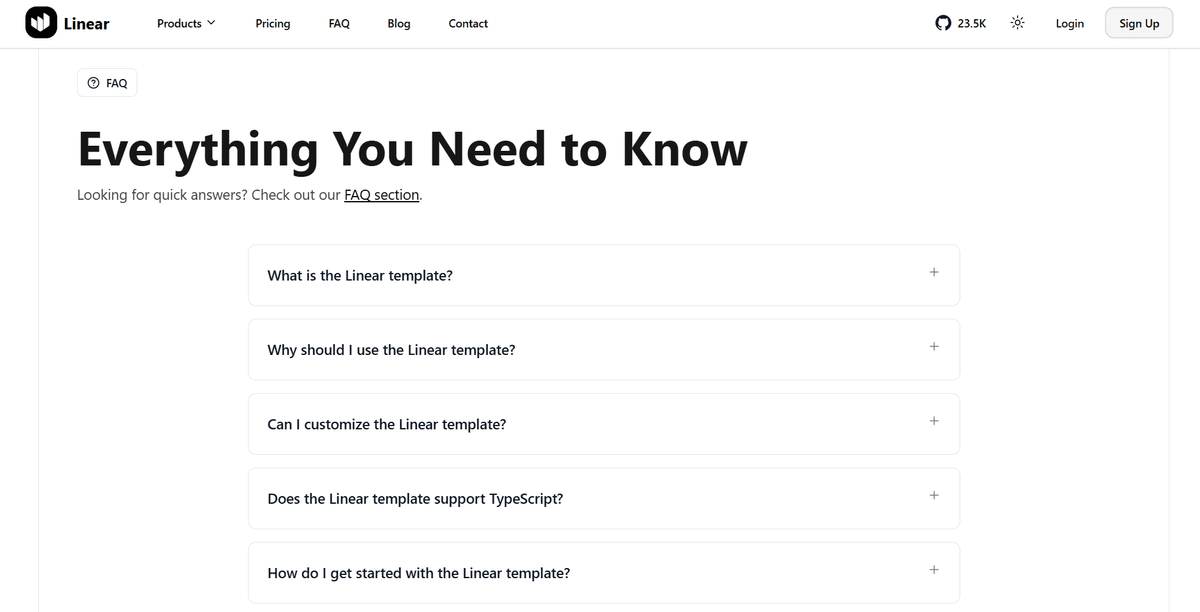Navigate to the Blog page

coord(398,23)
